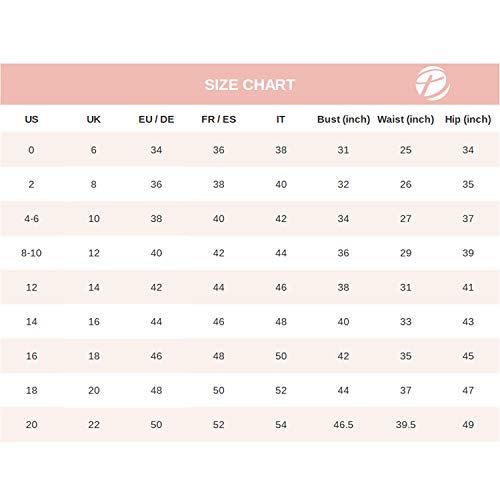Select the IT column header
500x500 pixels.
[281, 119]
